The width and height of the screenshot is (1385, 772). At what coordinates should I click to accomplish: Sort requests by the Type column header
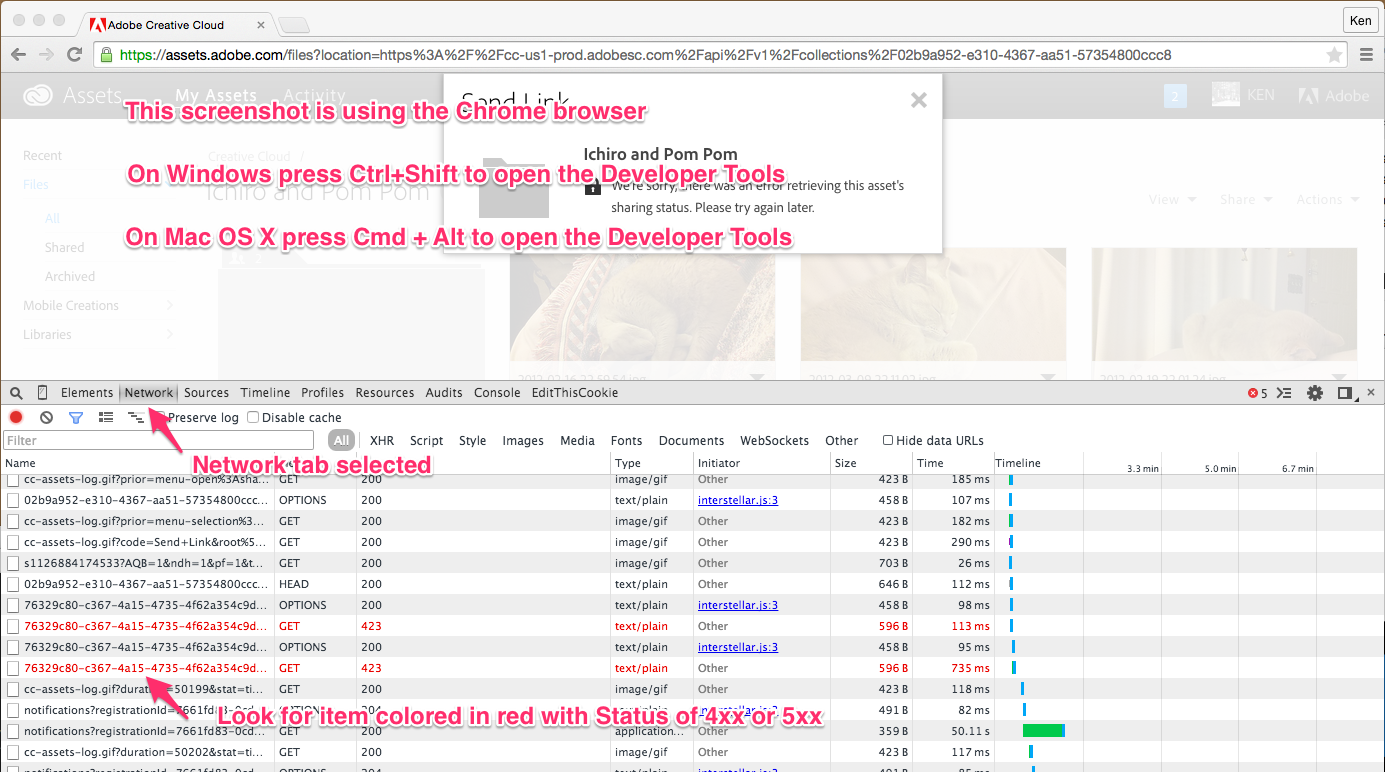[x=652, y=463]
